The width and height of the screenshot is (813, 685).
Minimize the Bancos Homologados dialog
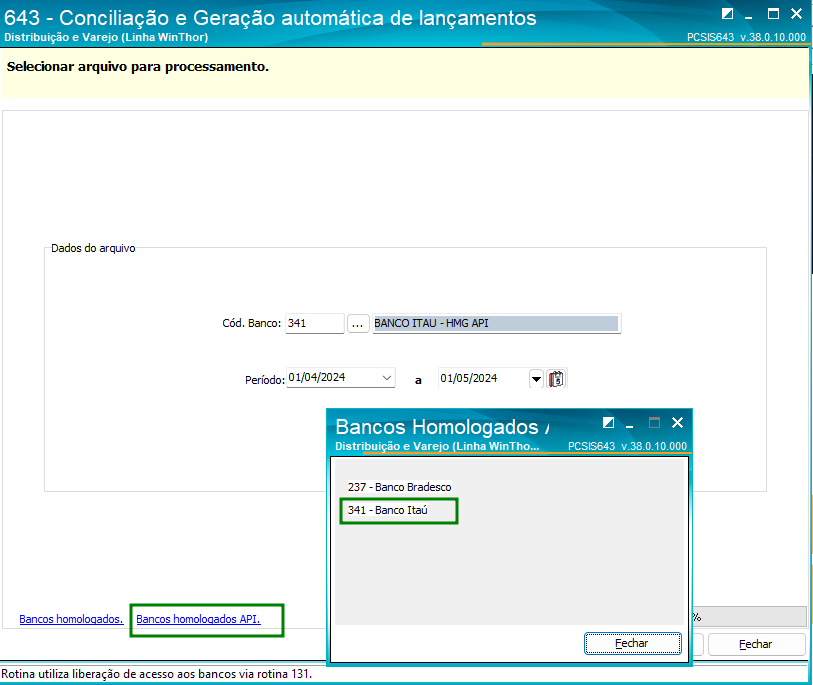pos(629,424)
